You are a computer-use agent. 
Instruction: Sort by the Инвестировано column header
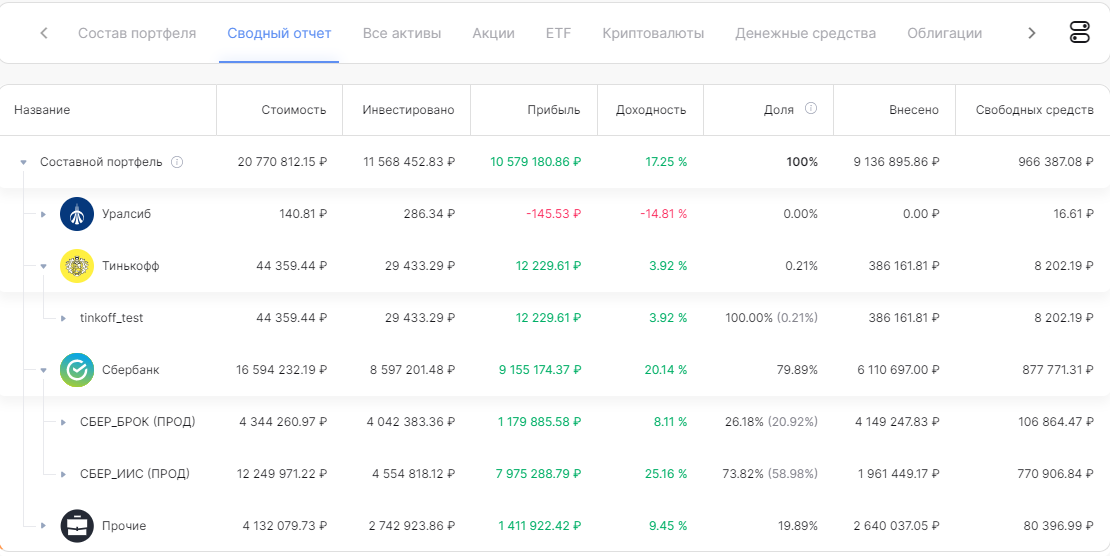[x=408, y=110]
